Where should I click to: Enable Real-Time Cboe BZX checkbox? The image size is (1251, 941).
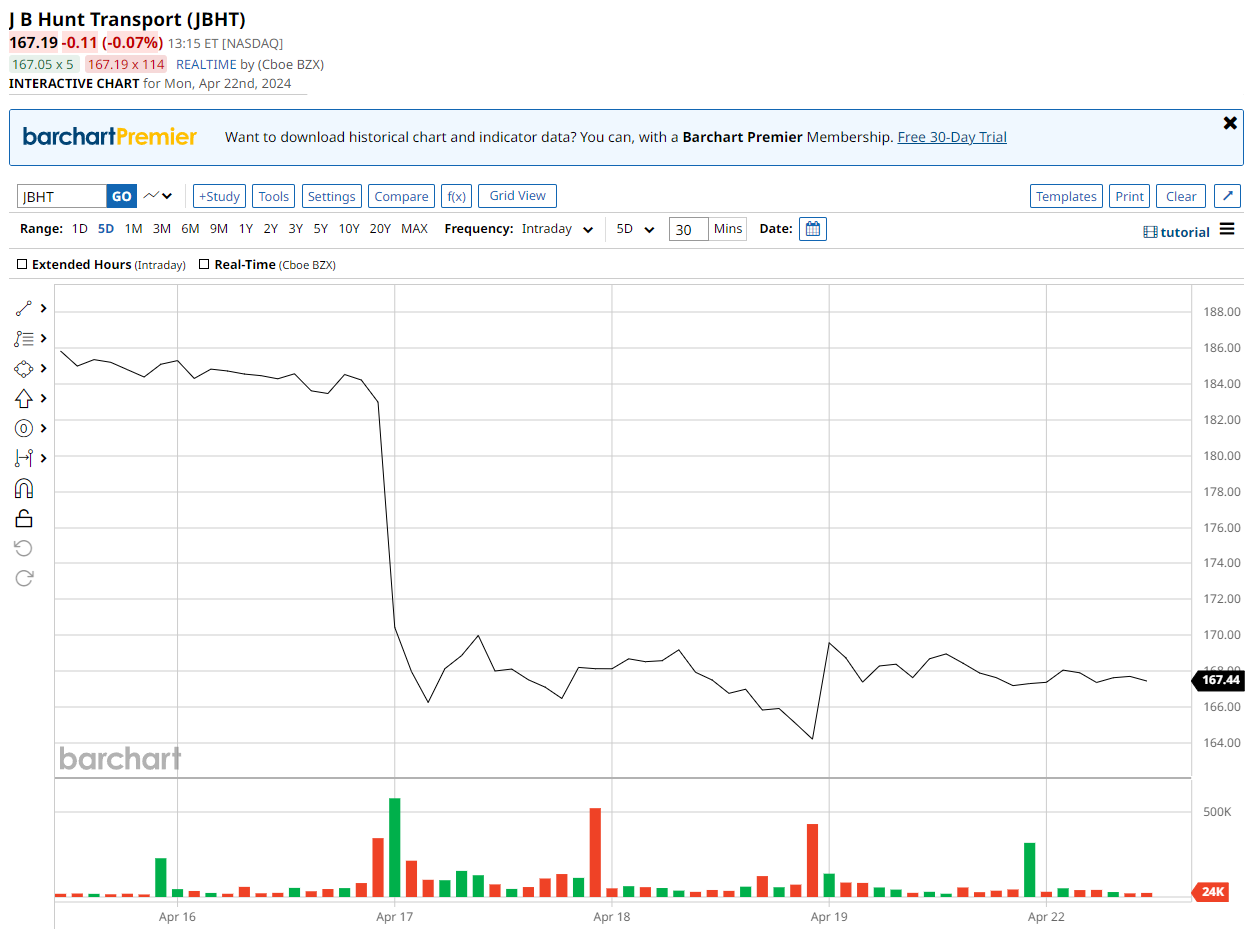(204, 265)
